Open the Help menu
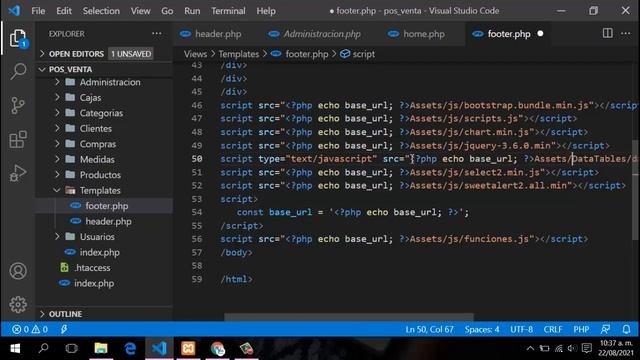640x360 pixels. pos(266,11)
